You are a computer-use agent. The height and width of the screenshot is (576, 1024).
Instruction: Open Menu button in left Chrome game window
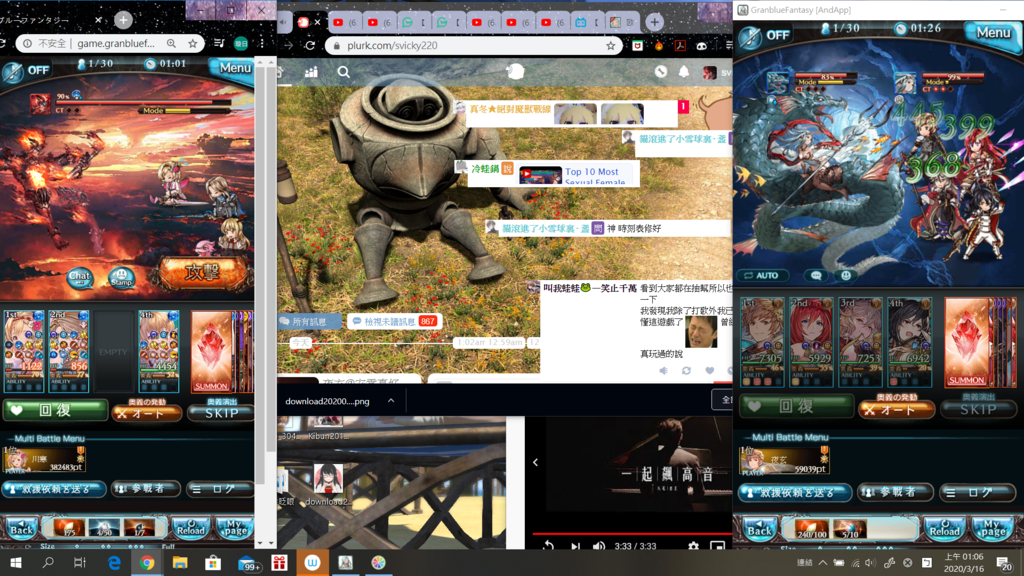coord(232,67)
